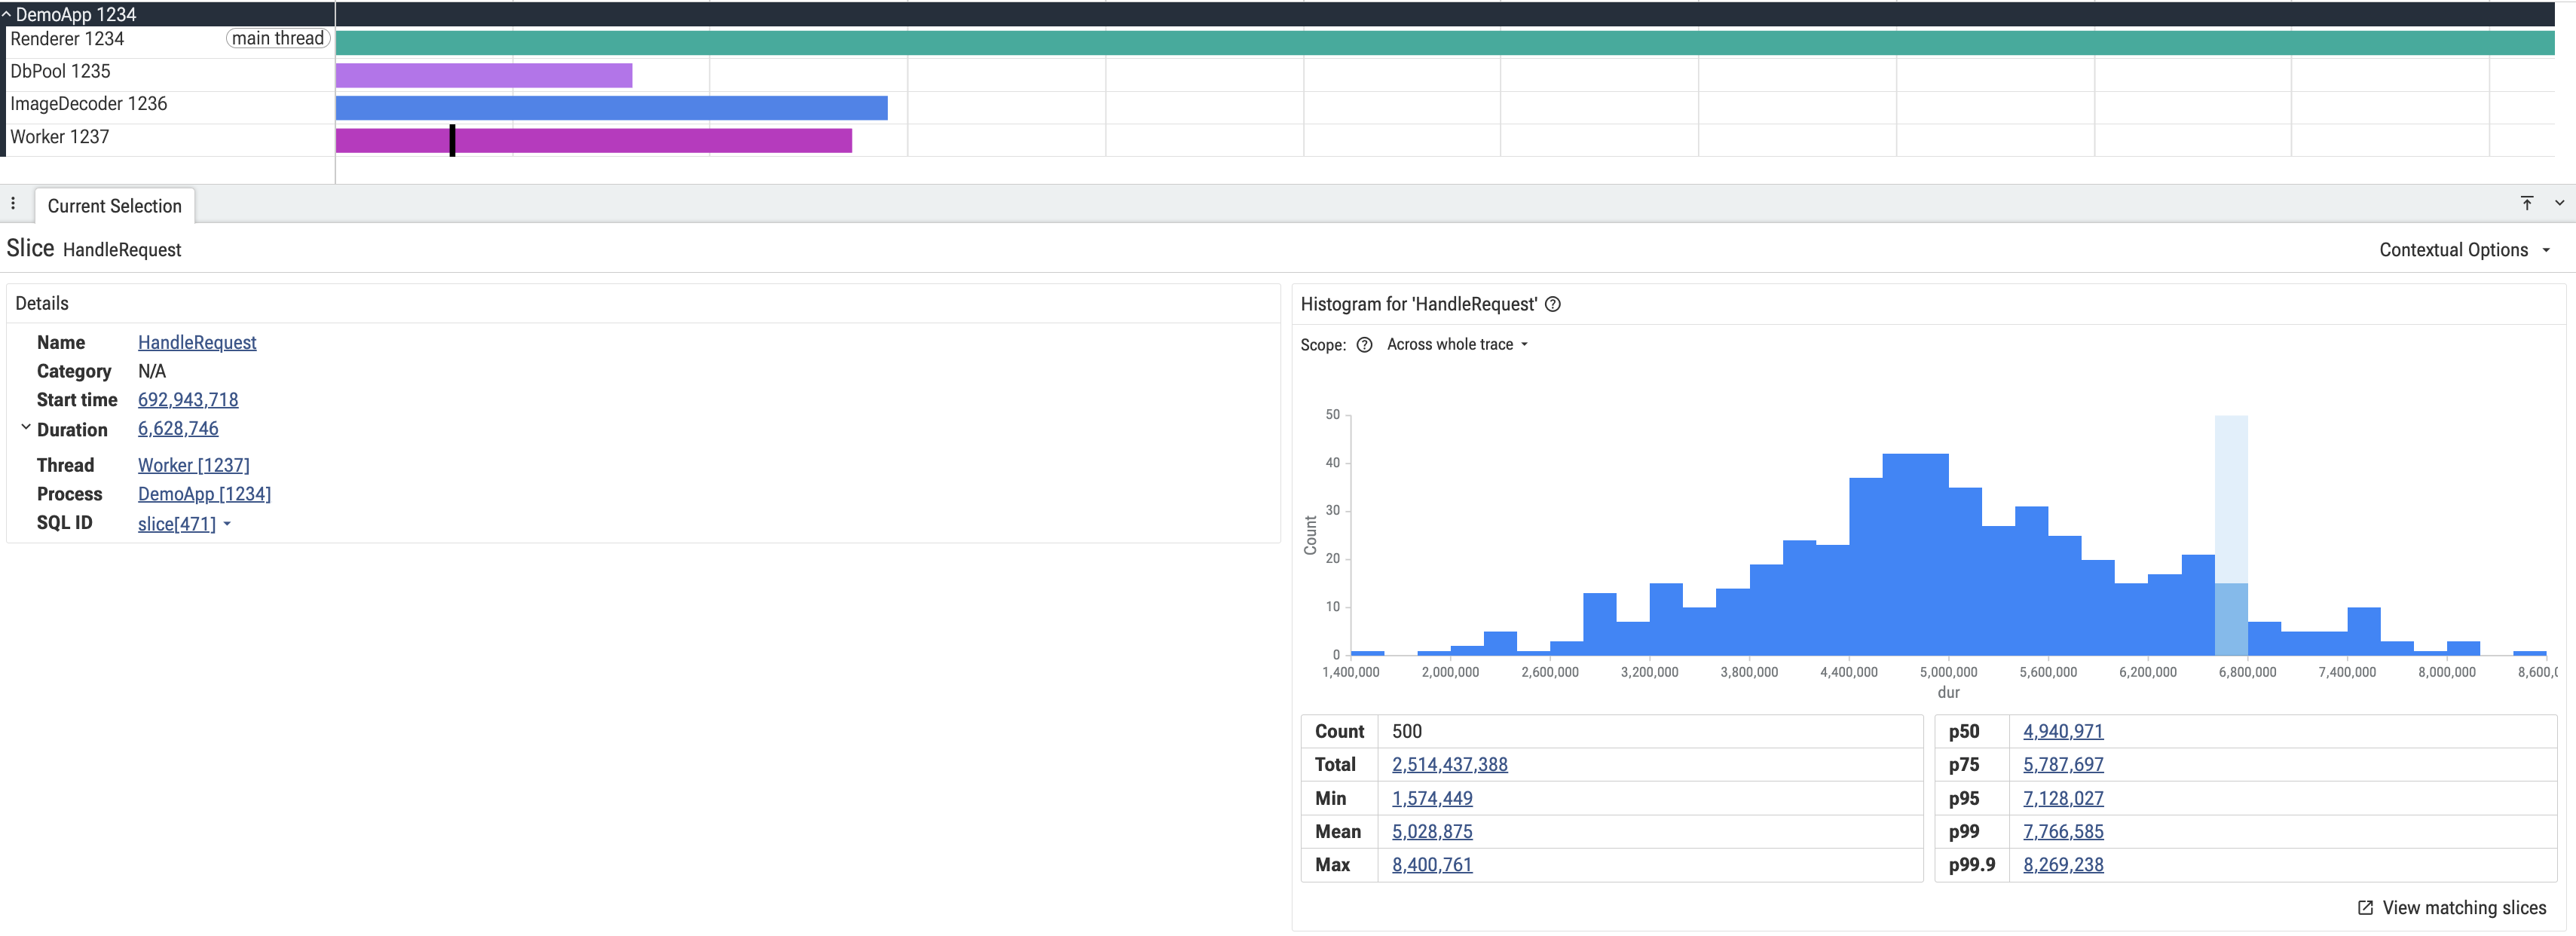Screen dimensions: 2576x936
Task: Click the move-drawer-to-top arrow icon
Action: click(2526, 203)
